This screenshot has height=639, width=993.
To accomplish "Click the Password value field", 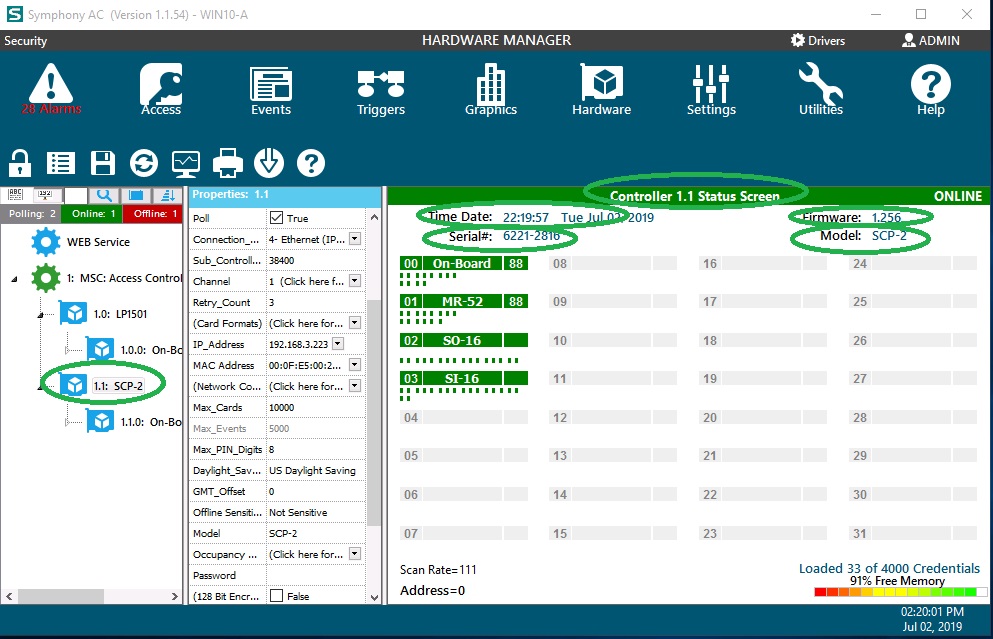I will click(315, 575).
